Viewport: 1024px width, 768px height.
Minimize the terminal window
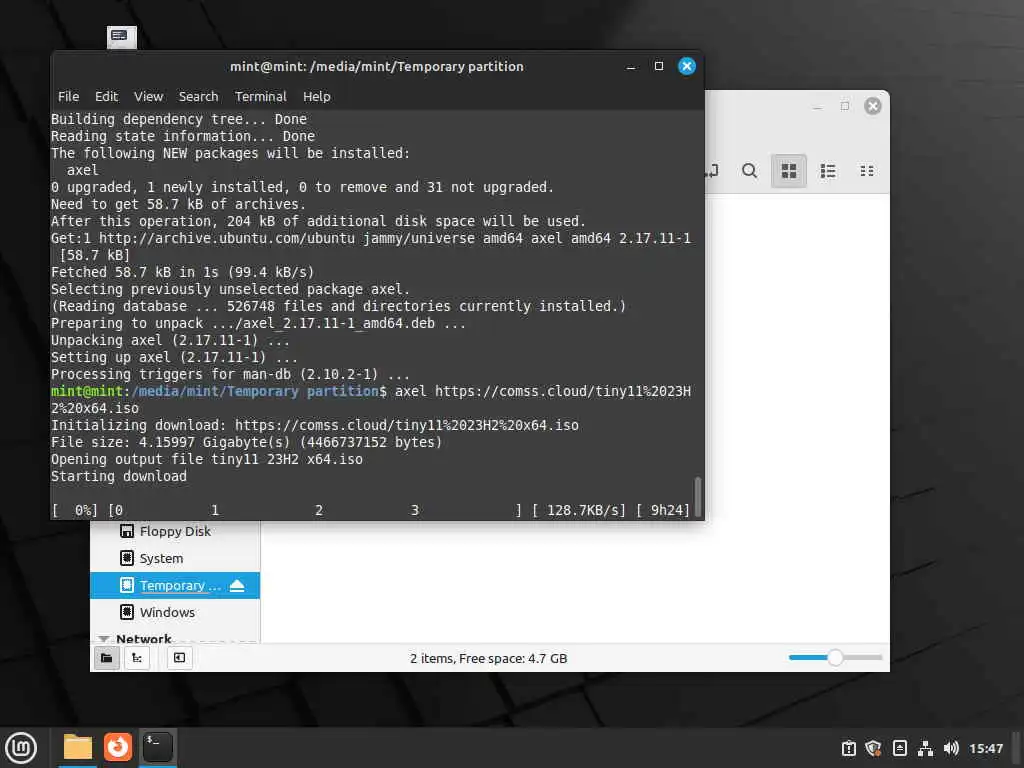coord(631,67)
